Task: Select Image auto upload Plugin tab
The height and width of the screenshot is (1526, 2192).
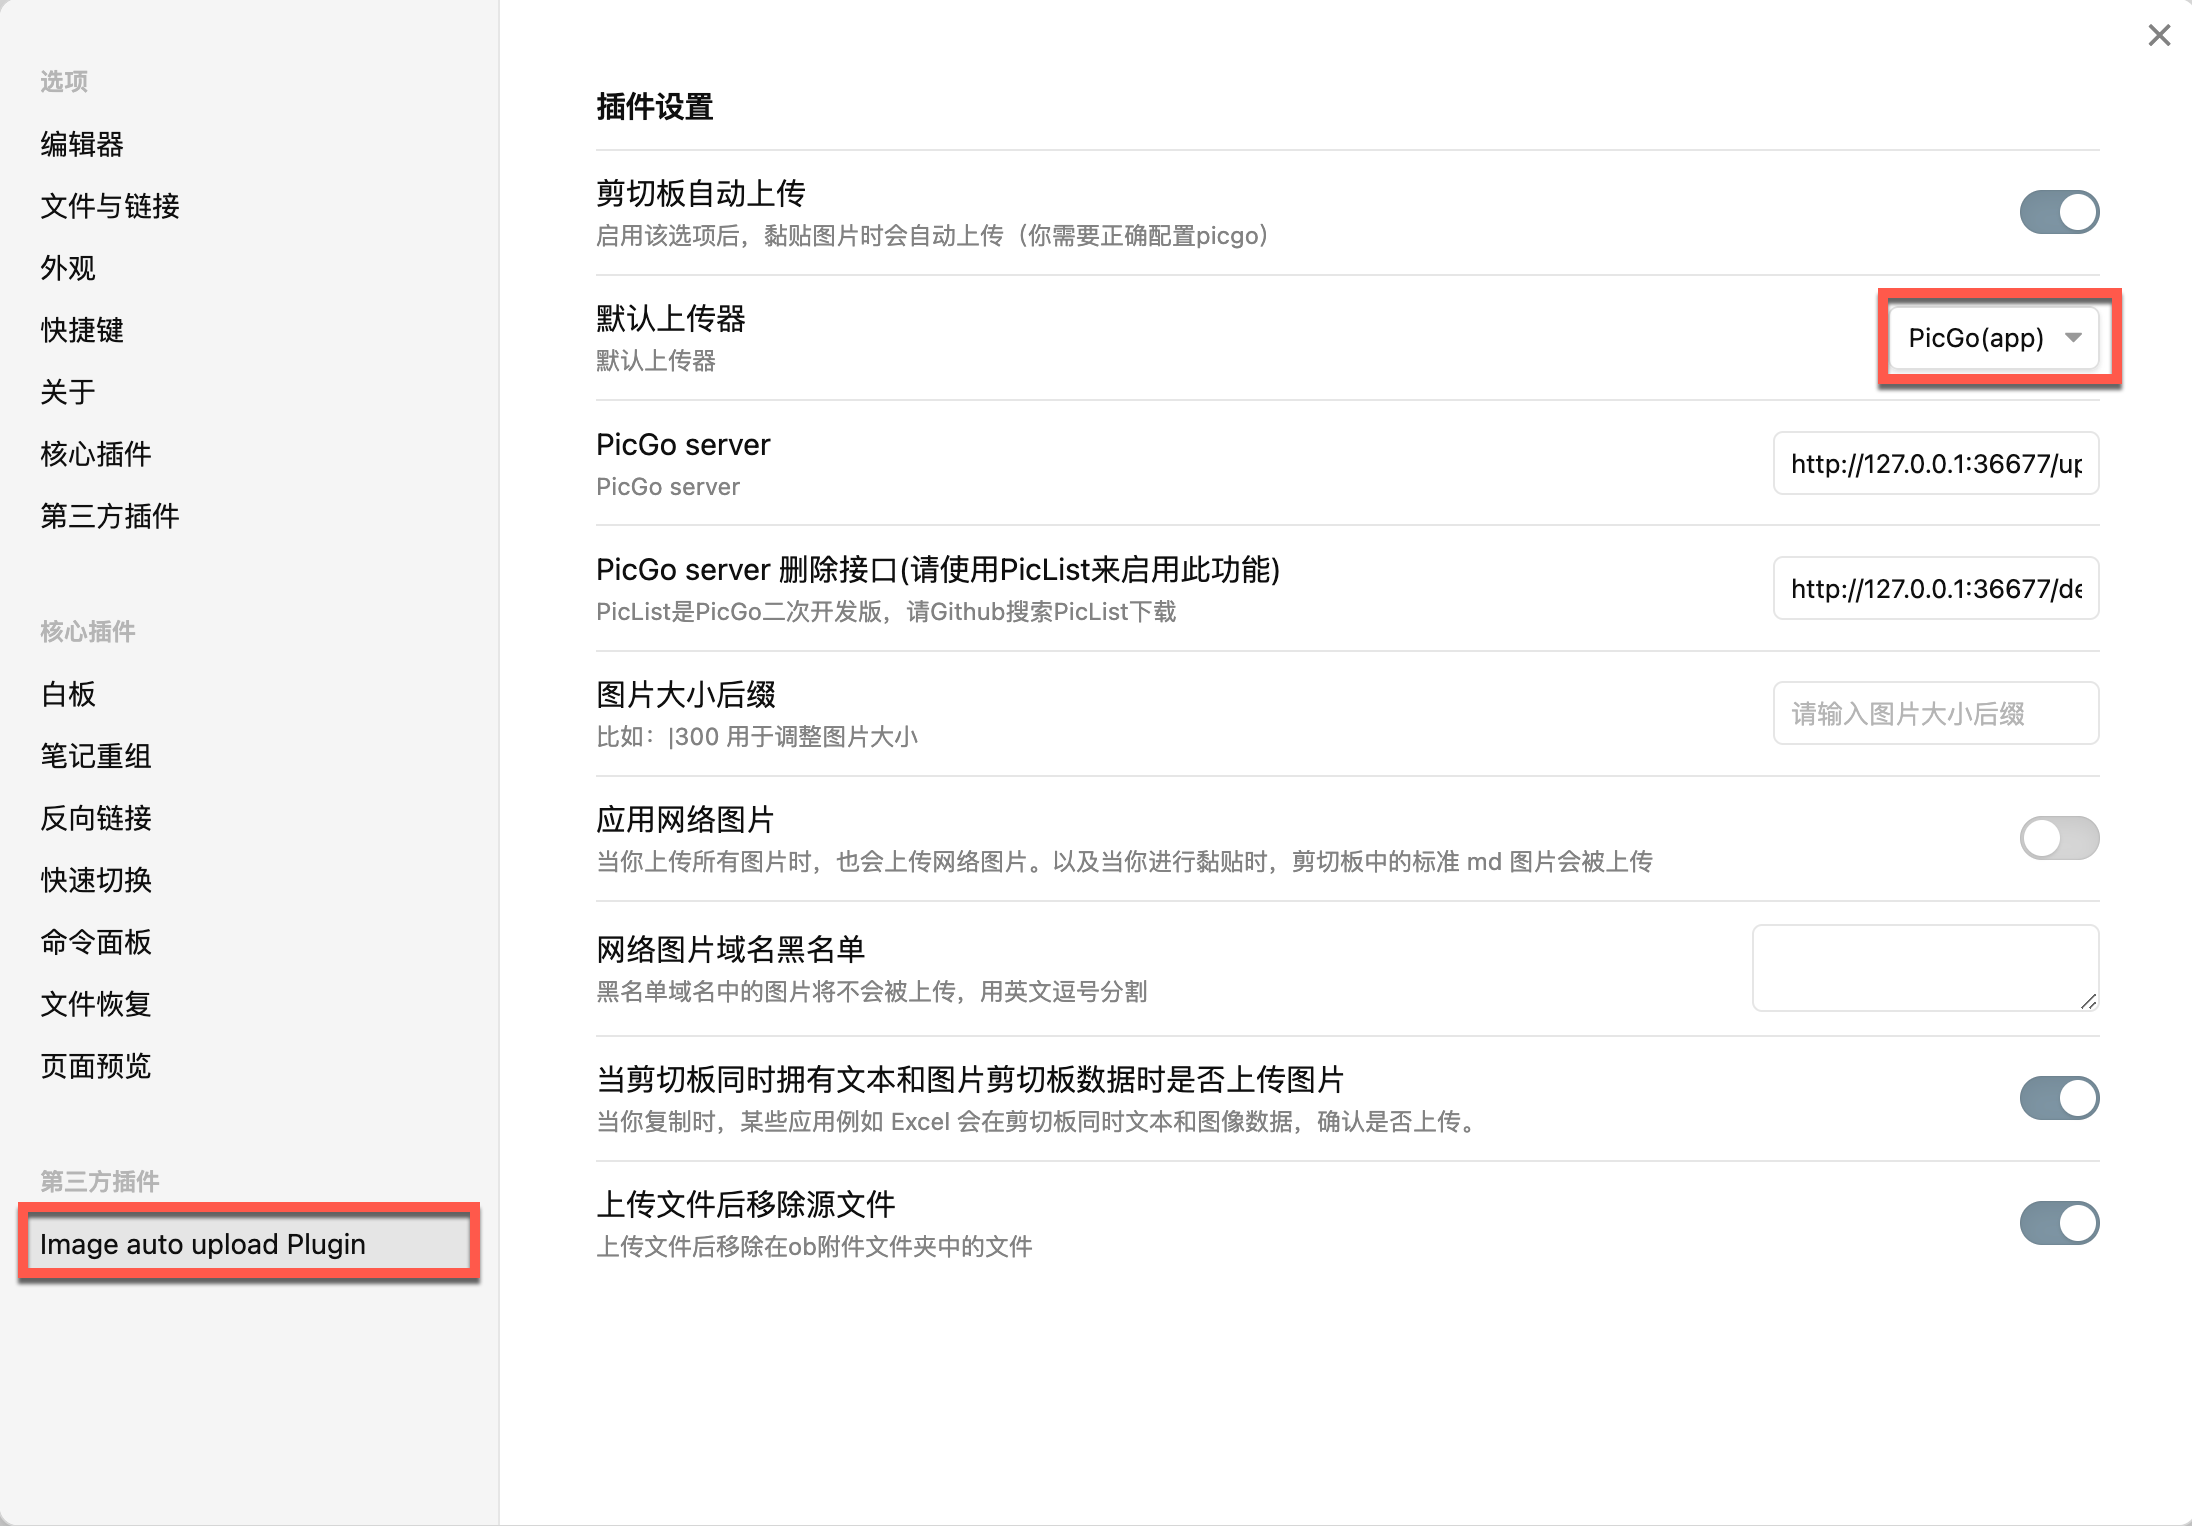Action: [249, 1243]
